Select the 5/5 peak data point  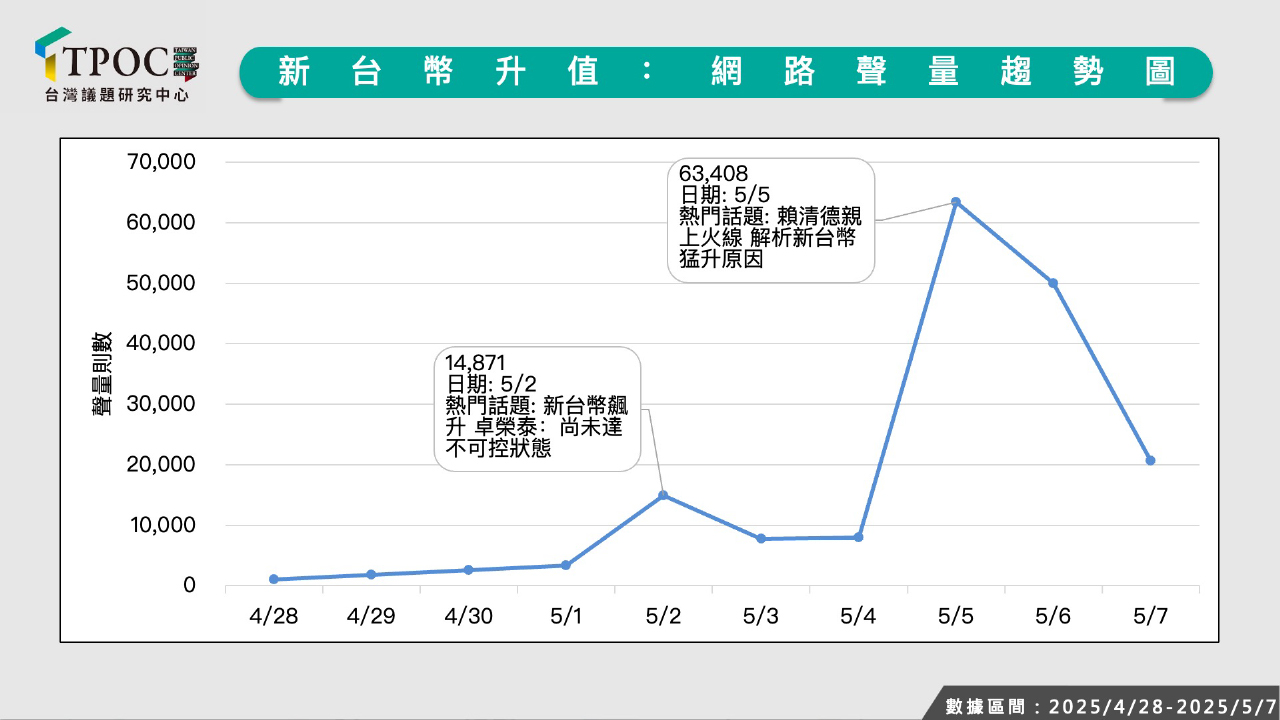pos(956,202)
